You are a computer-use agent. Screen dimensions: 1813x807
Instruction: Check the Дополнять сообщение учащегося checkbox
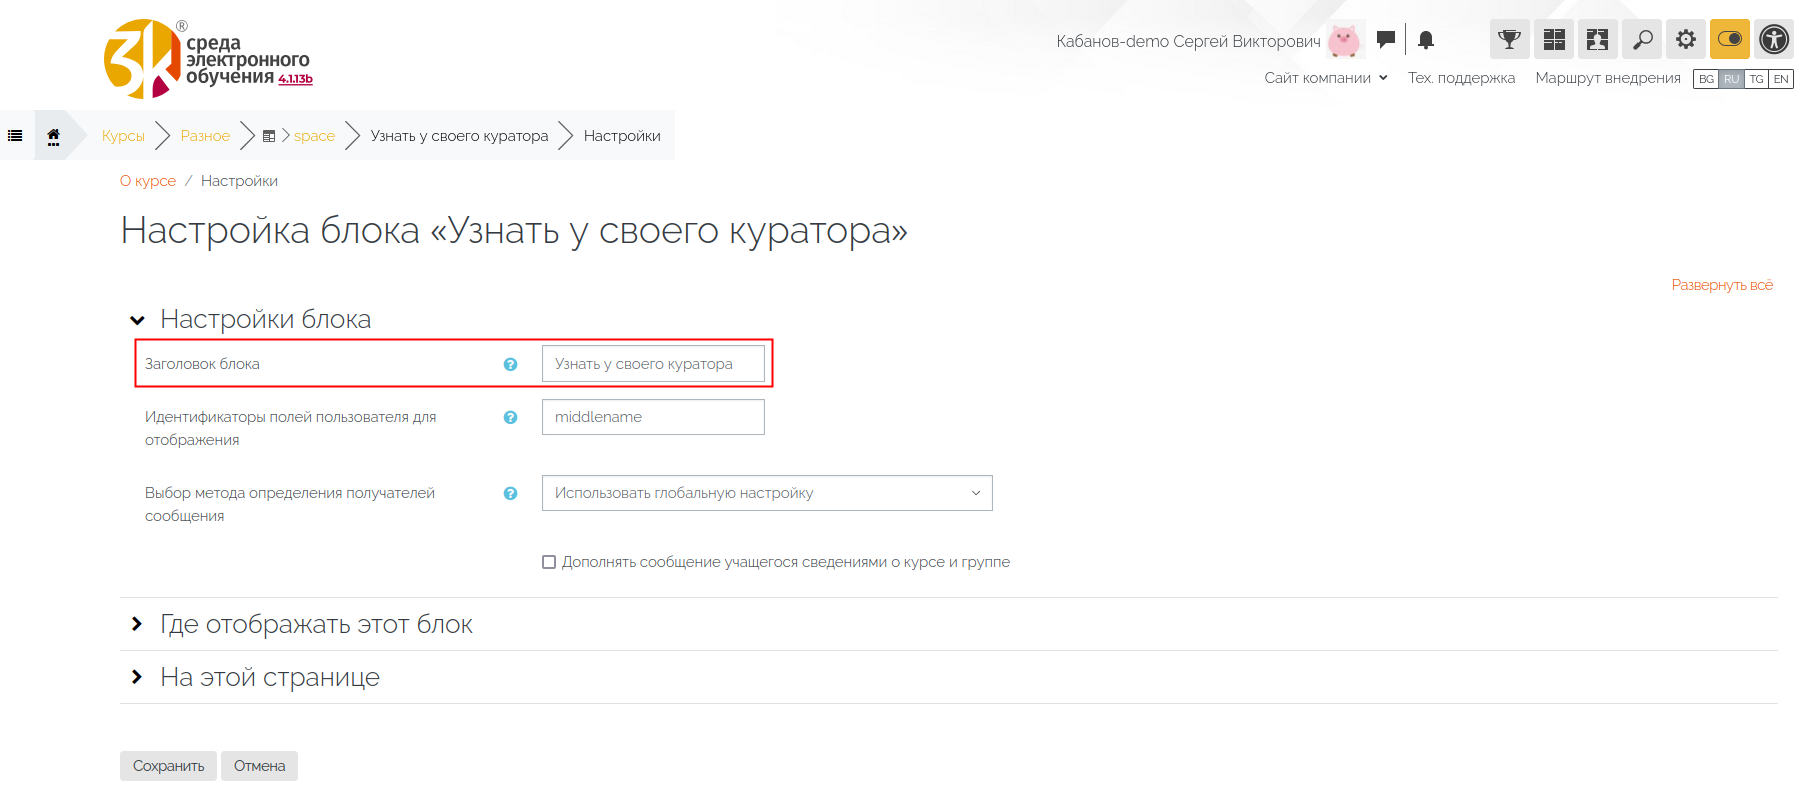[549, 562]
